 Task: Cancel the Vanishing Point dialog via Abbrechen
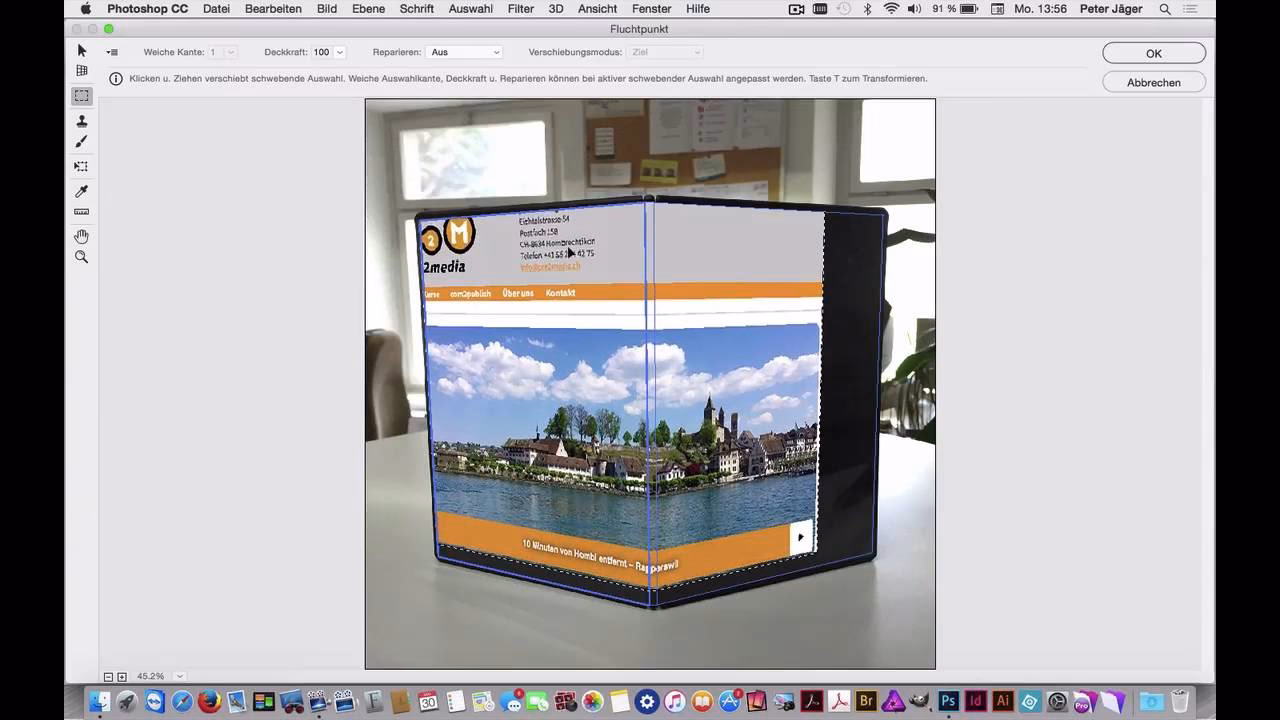1152,82
